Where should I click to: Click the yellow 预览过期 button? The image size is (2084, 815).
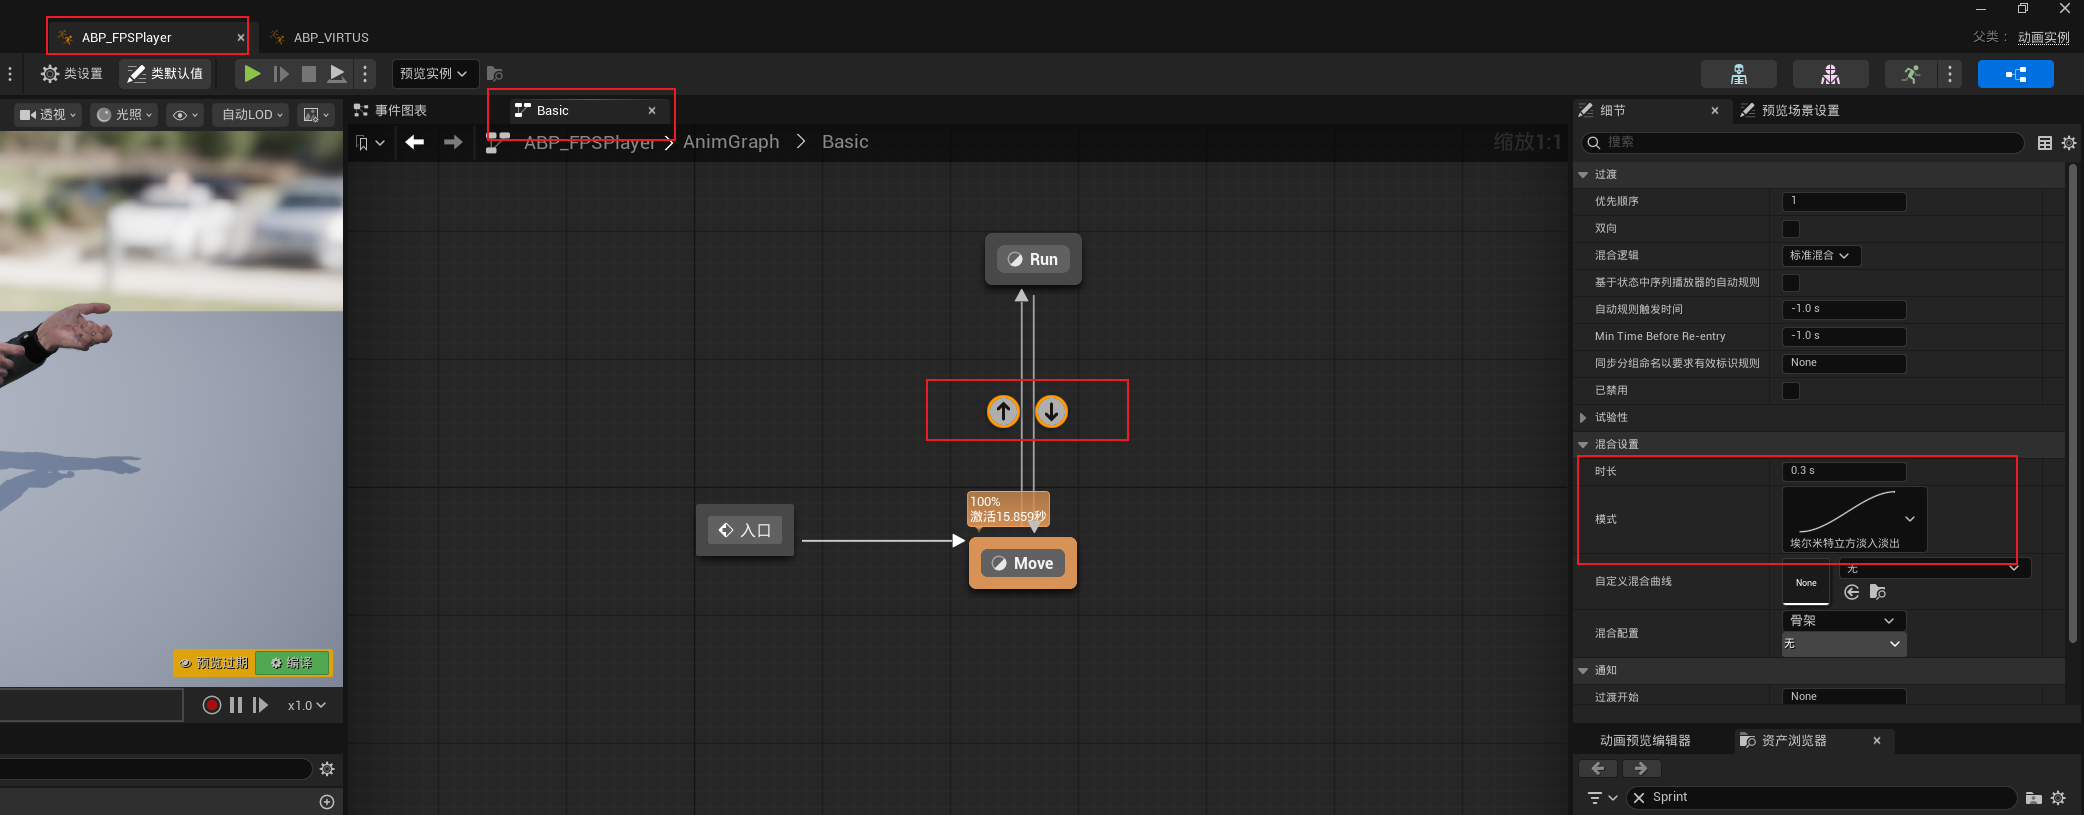coord(214,663)
